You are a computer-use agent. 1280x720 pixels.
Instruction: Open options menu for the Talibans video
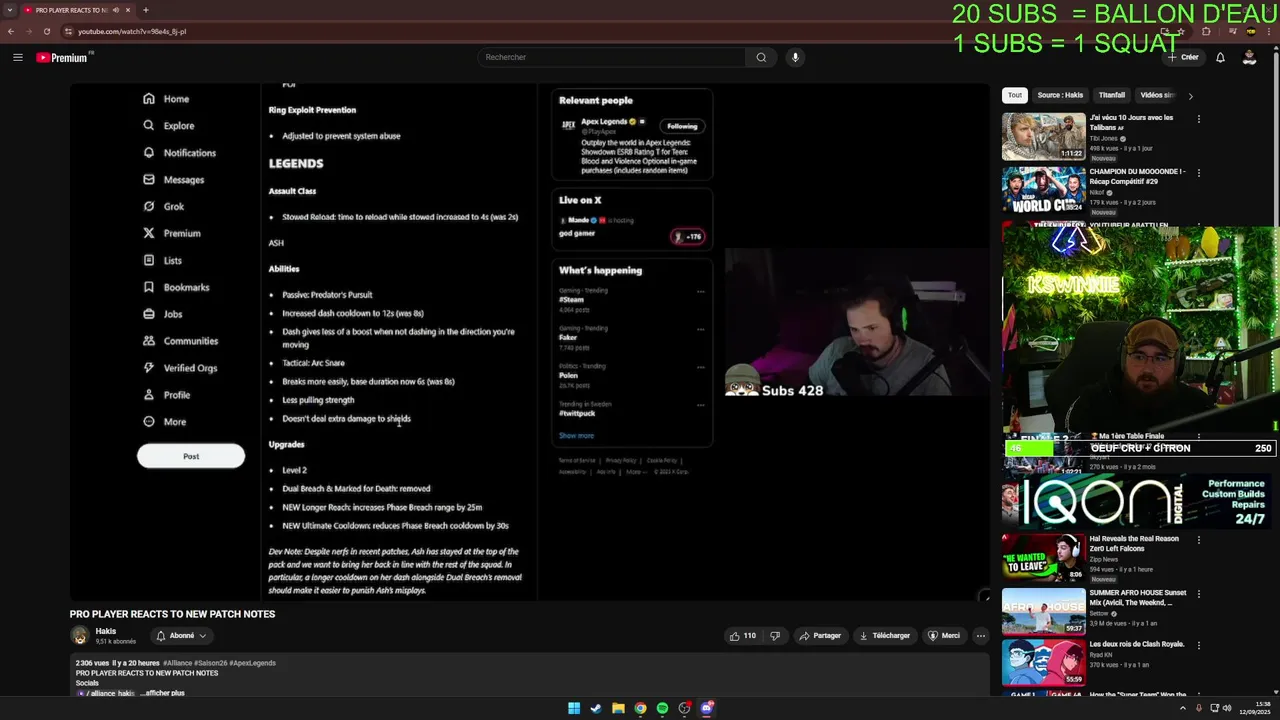pyautogui.click(x=1199, y=119)
